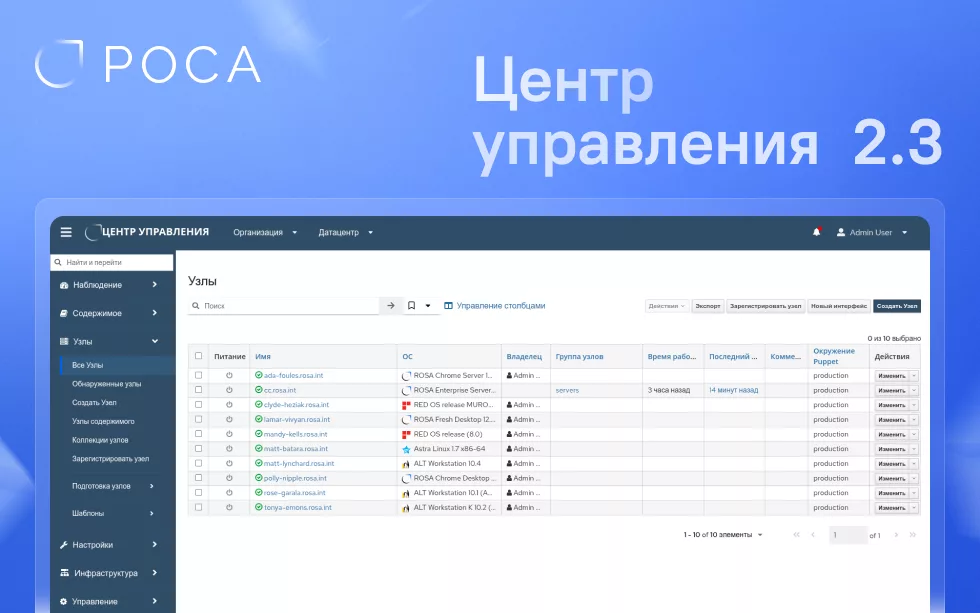Sort by the Имя column header
This screenshot has width=980, height=613.
click(262, 356)
